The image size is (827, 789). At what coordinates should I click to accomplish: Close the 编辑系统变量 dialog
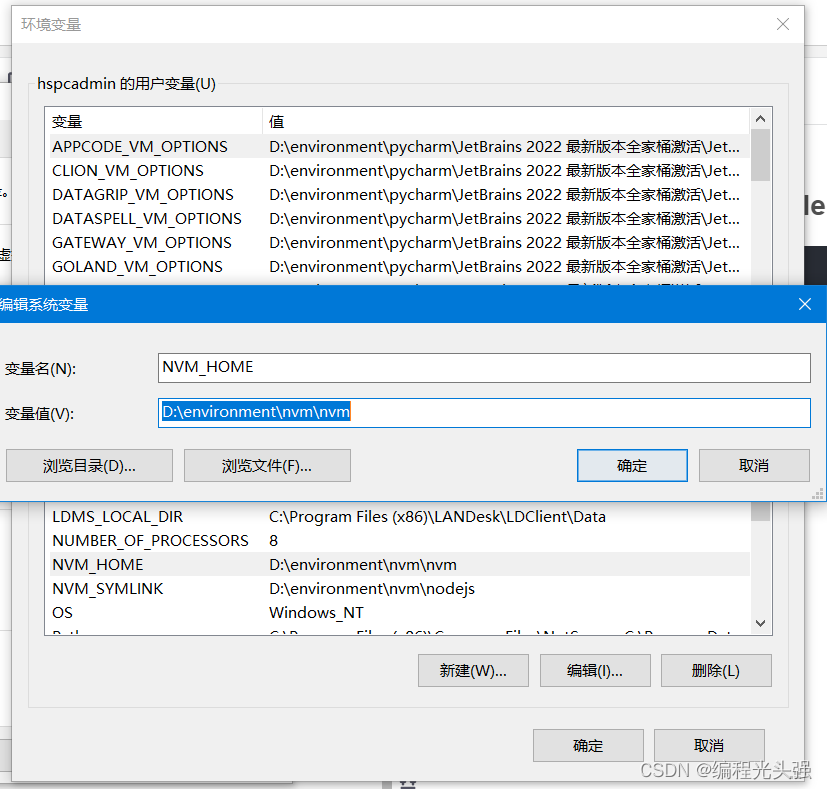(x=804, y=304)
